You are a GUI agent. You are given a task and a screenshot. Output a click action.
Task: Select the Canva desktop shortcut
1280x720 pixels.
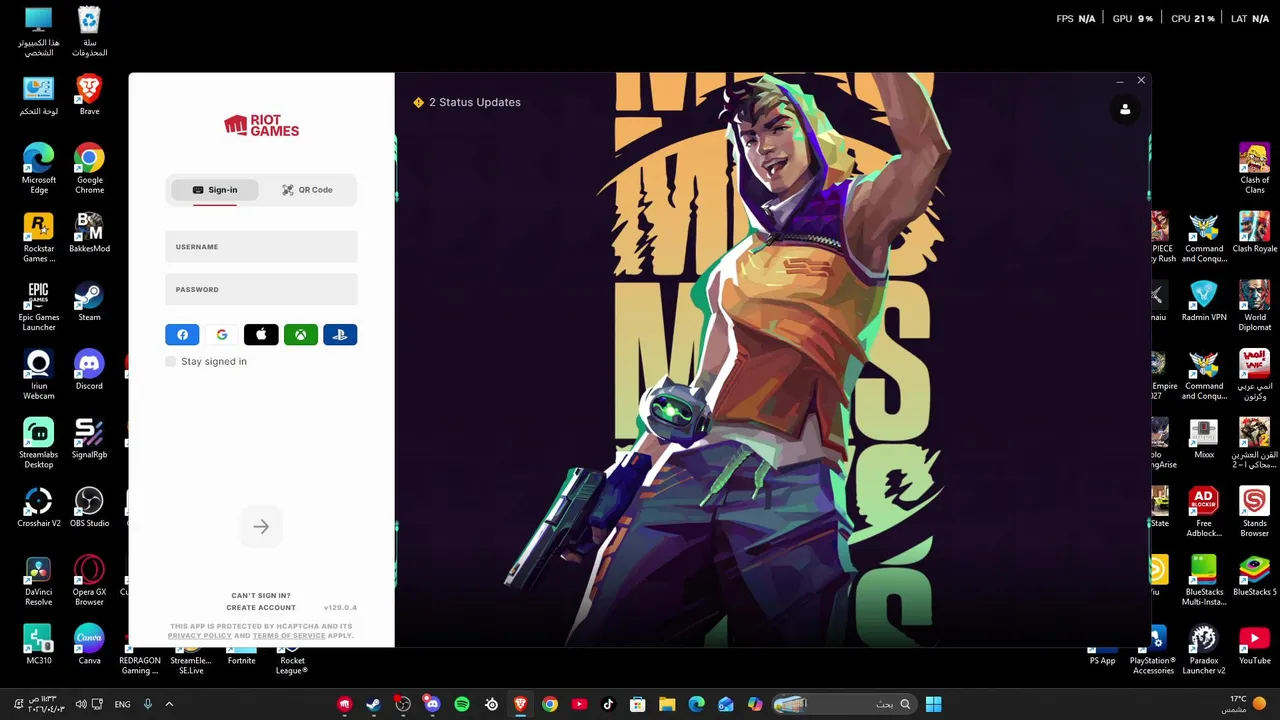(x=89, y=645)
